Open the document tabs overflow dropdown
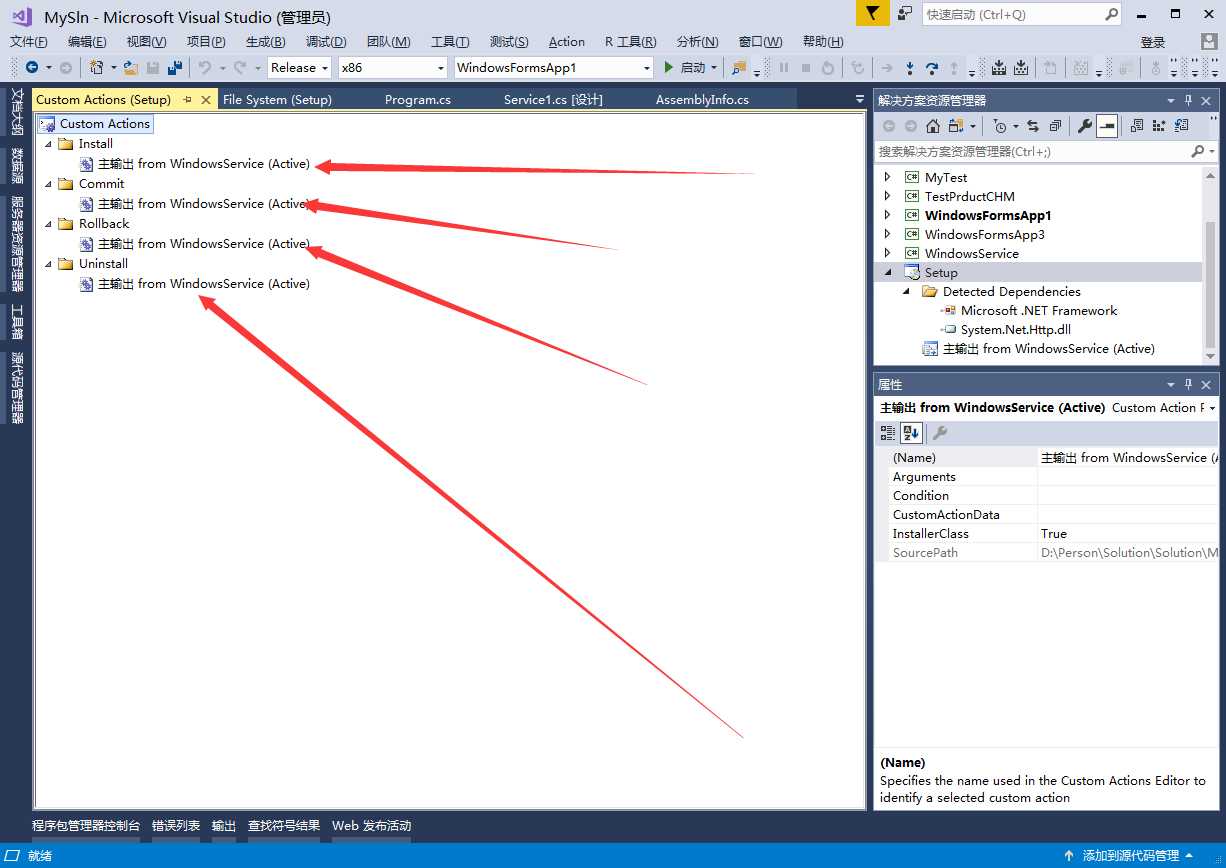Image resolution: width=1226 pixels, height=868 pixels. 859,99
